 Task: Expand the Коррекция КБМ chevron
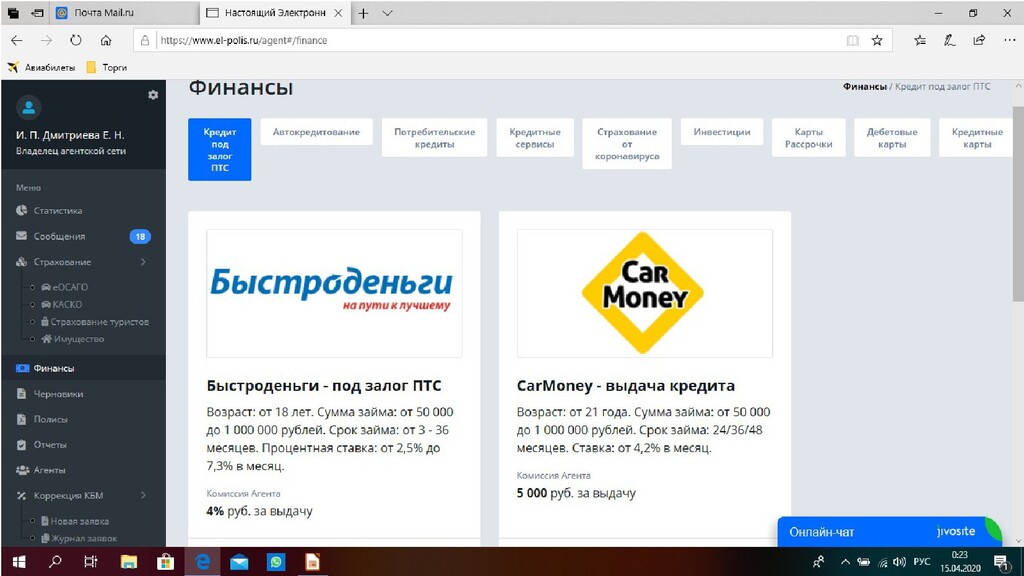click(143, 495)
